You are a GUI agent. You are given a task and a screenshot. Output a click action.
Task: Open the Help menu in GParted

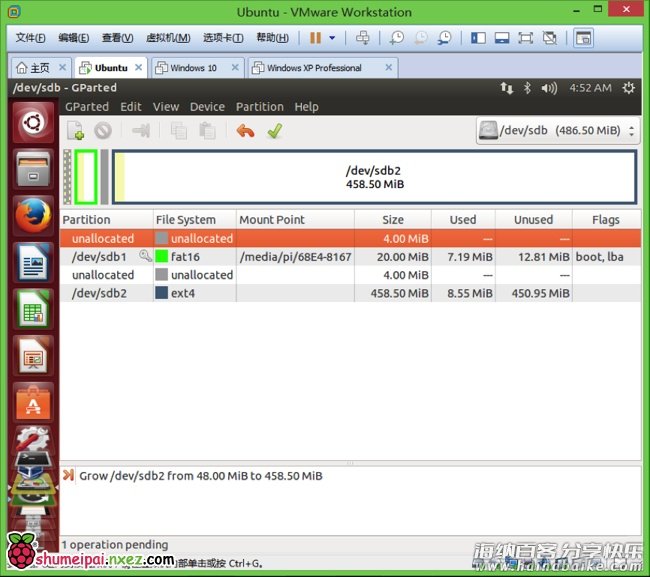(x=306, y=107)
